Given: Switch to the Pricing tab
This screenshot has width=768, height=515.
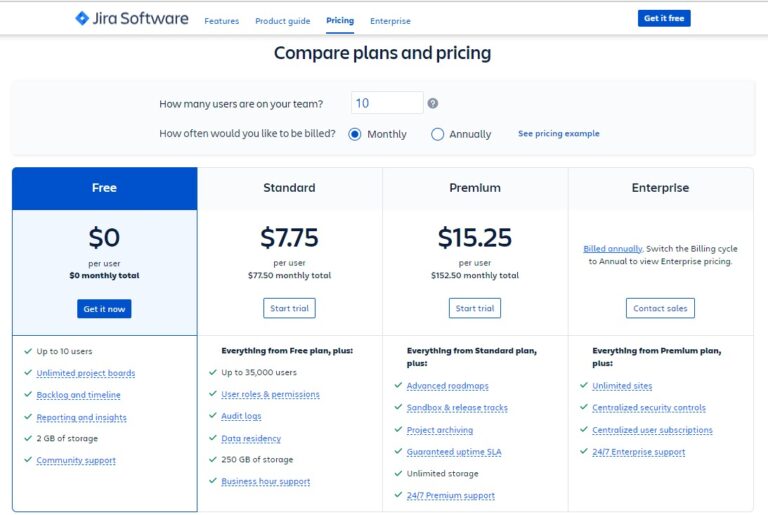Looking at the screenshot, I should (x=340, y=21).
